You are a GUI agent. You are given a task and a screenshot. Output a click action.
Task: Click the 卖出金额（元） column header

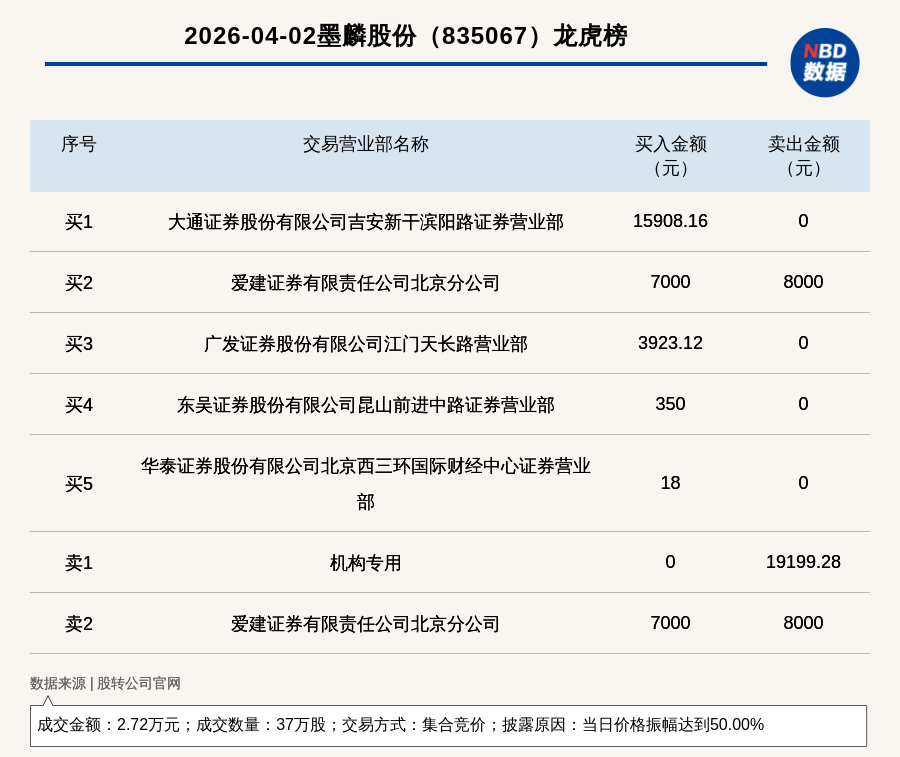[x=803, y=156]
